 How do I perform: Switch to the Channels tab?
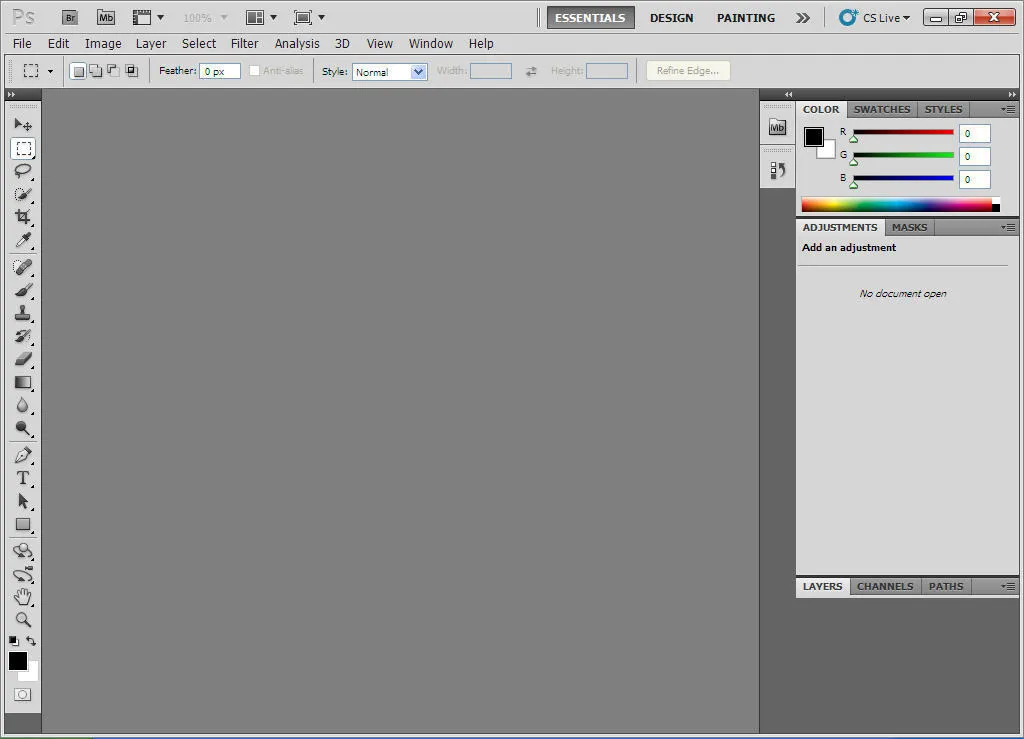tap(885, 586)
